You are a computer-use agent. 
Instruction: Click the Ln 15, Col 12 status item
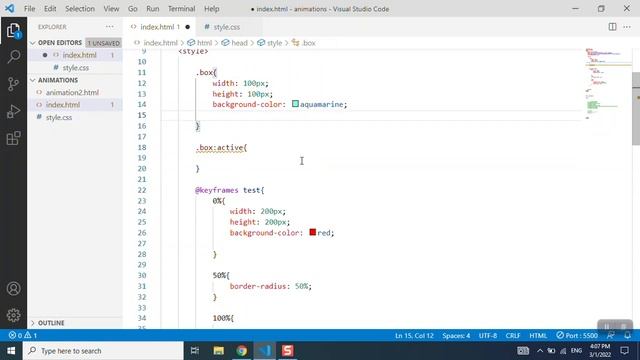tap(414, 336)
